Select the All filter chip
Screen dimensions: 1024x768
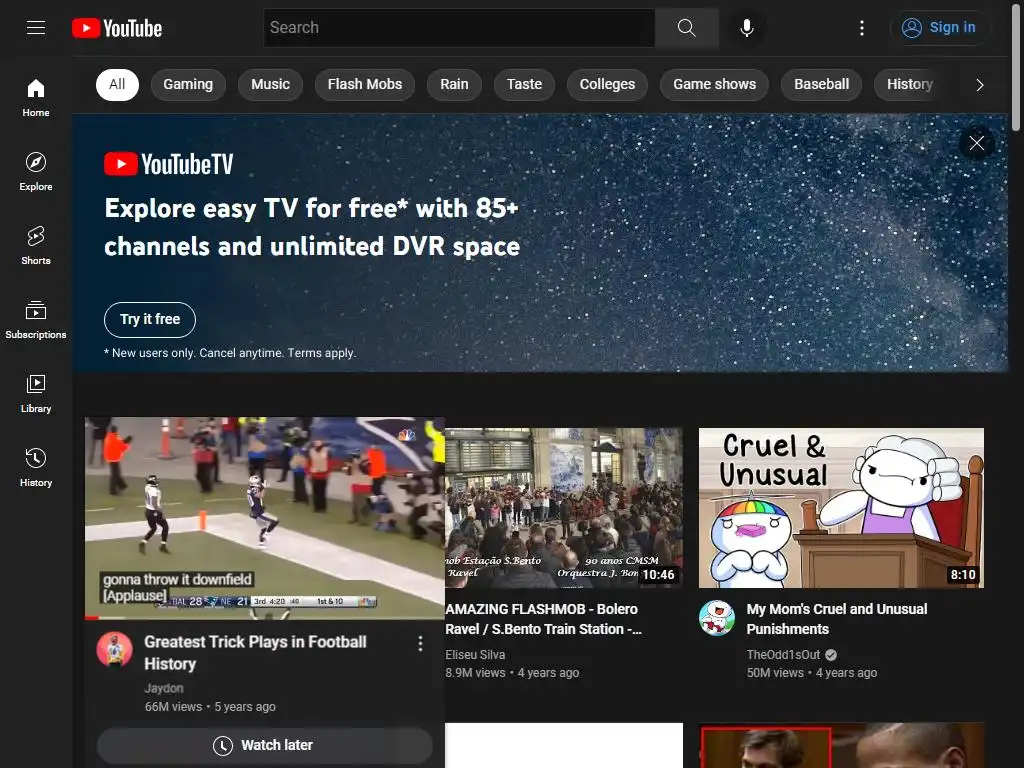coord(118,84)
